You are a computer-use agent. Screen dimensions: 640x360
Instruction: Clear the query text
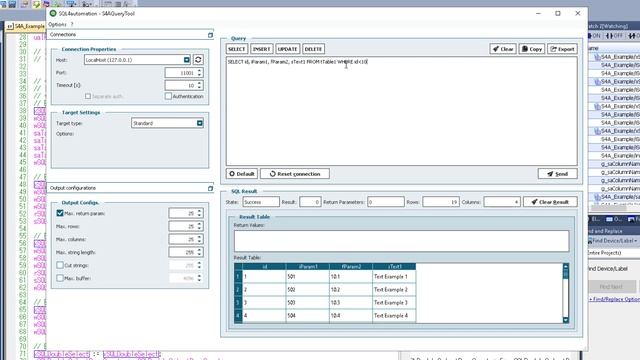(x=503, y=49)
